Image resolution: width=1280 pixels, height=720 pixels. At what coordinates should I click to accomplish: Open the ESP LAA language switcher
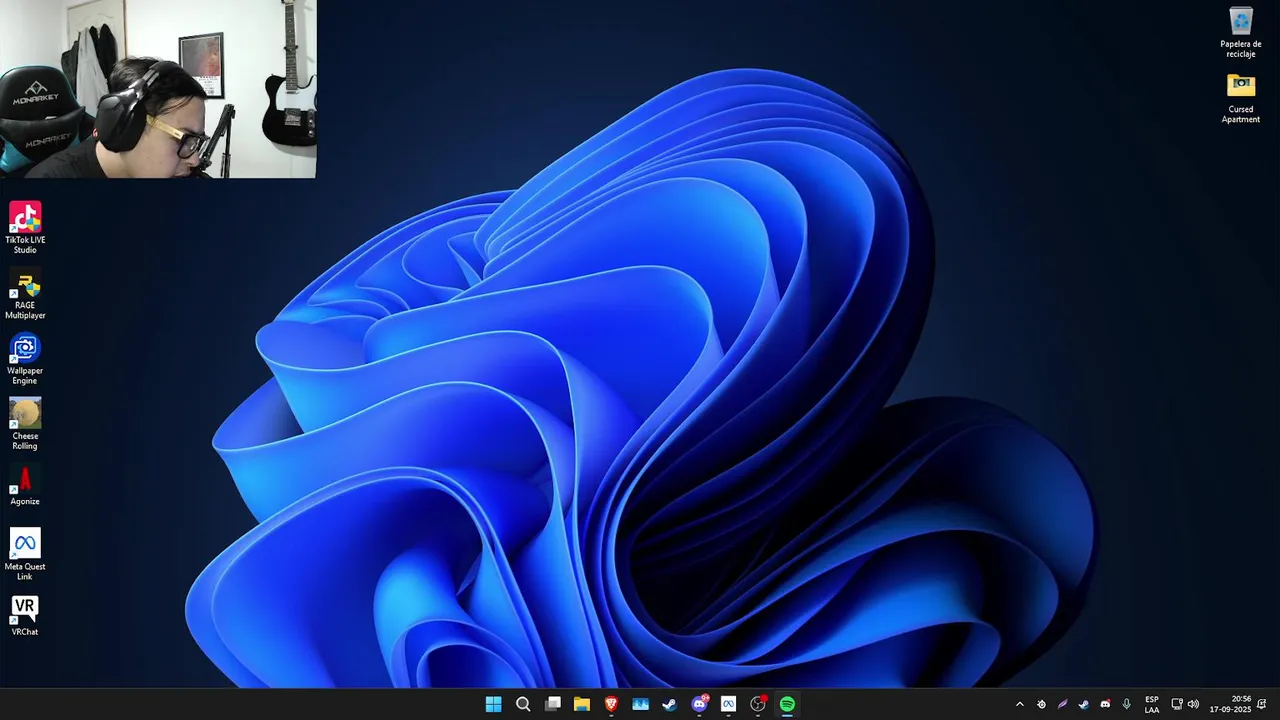(x=1152, y=704)
